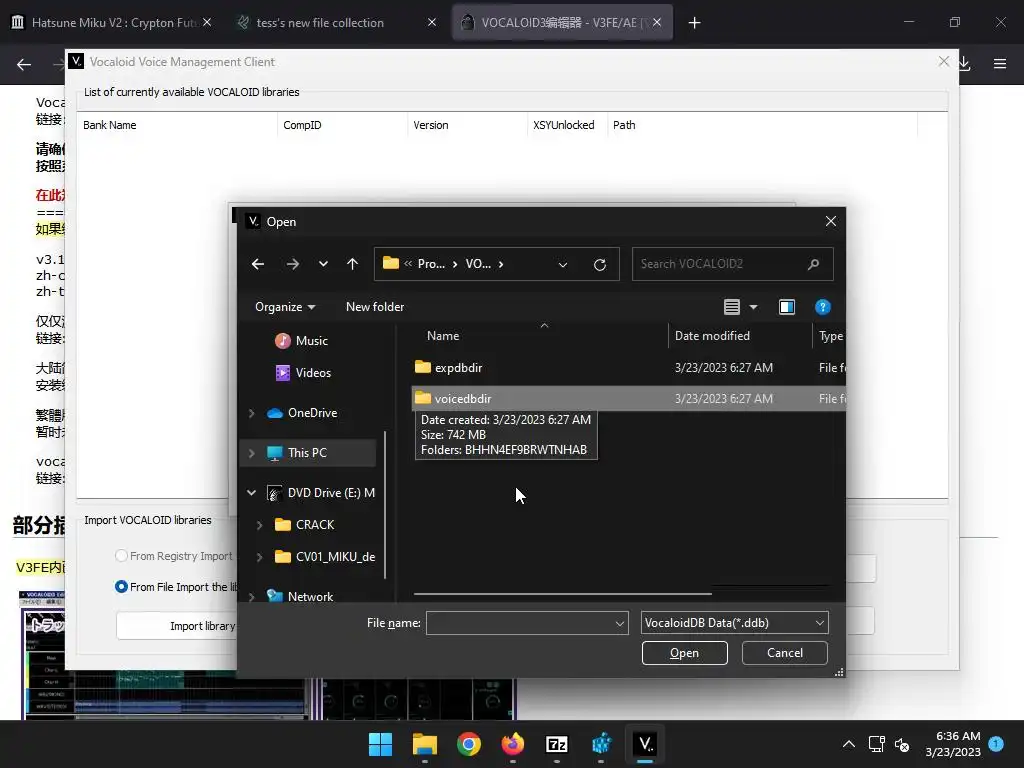Select the voicedbdir folder
The width and height of the screenshot is (1024, 768).
[x=463, y=398]
